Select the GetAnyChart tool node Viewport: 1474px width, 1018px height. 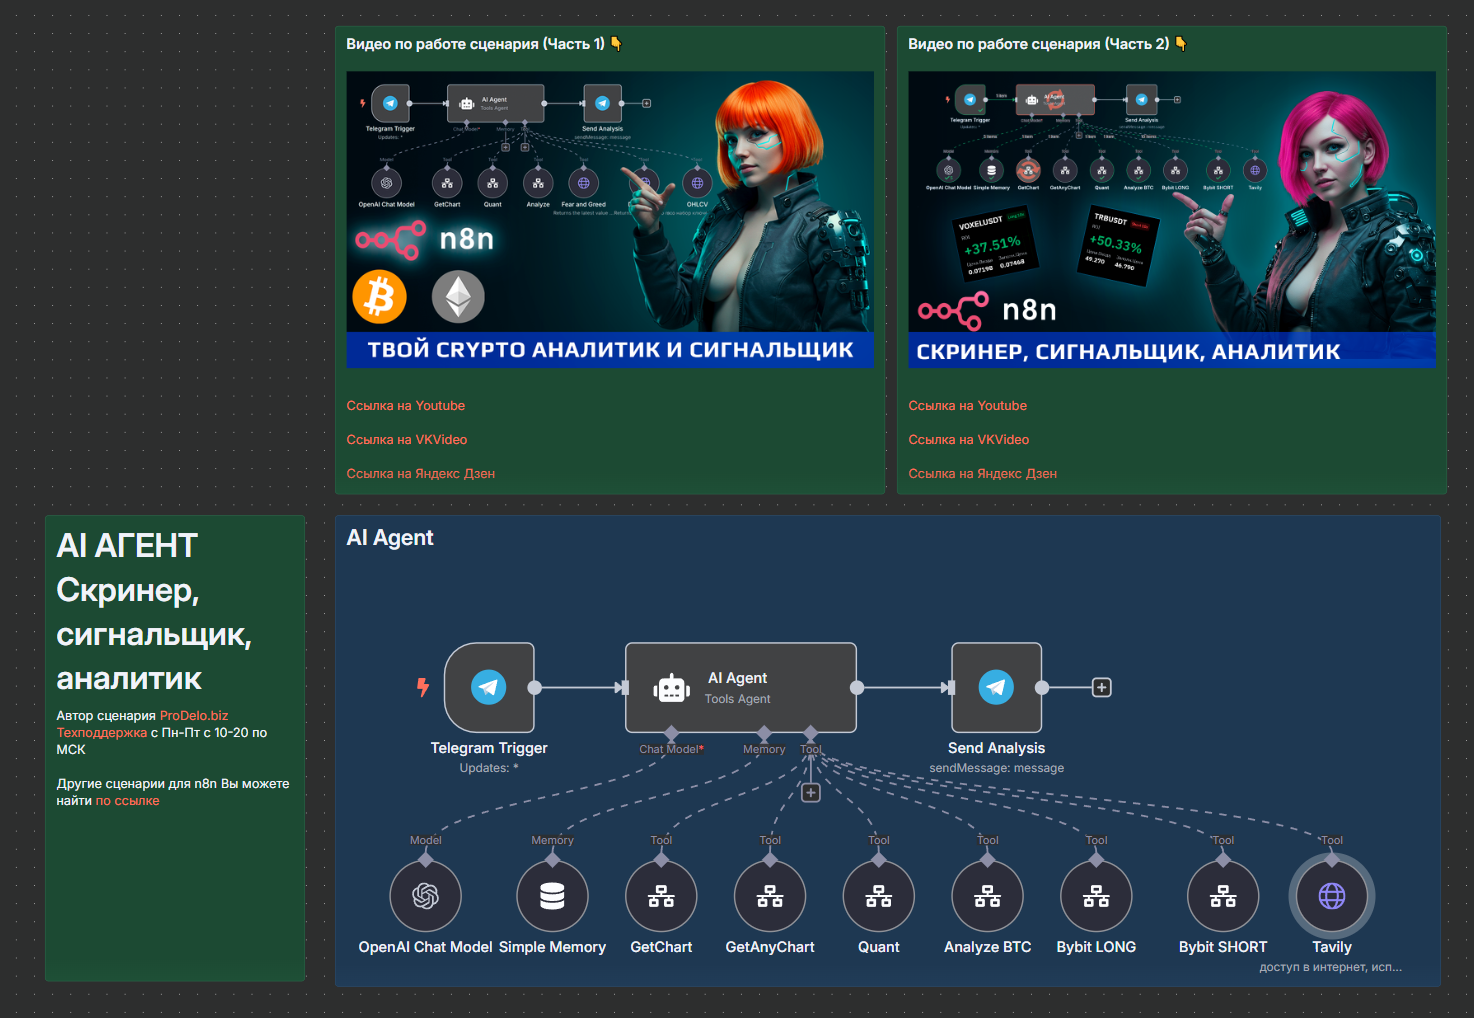(x=770, y=896)
